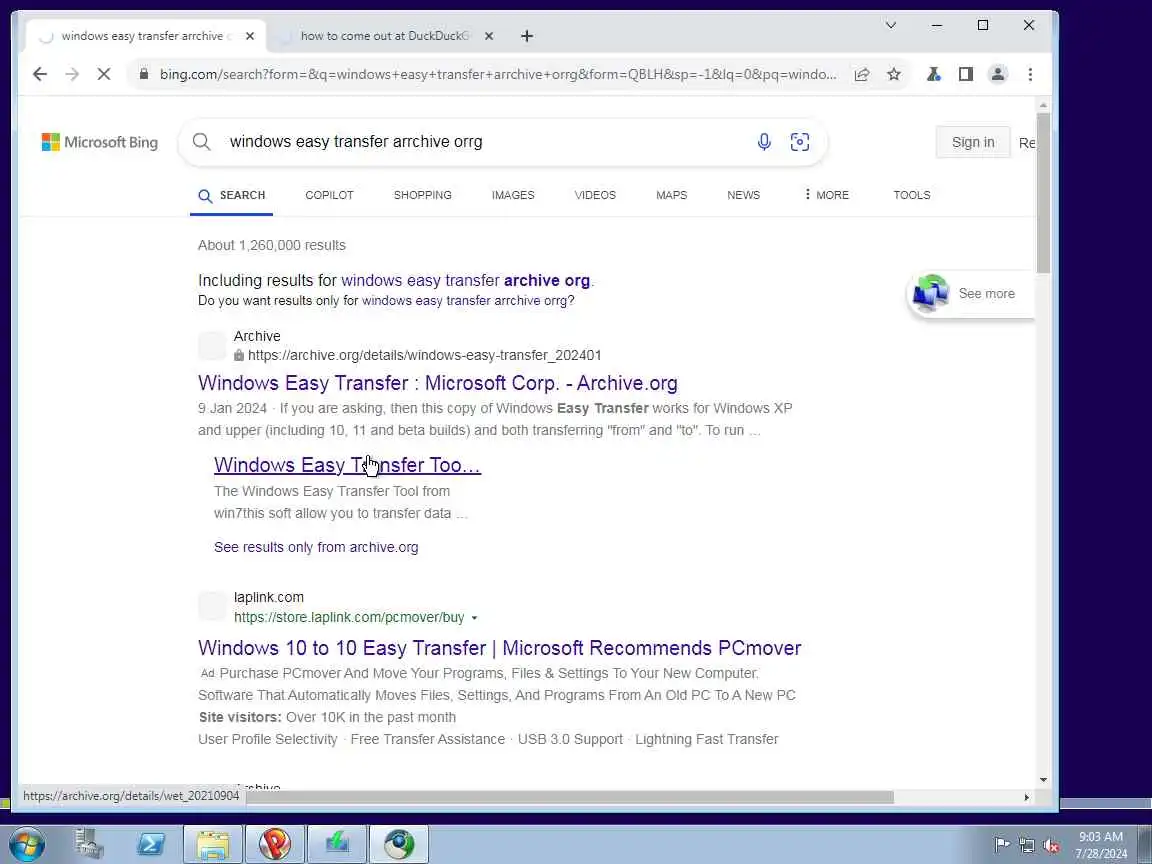Open 'Windows 10 to 10 Easy Transfer' PCmover ad
Screen dimensions: 1152x864
point(500,648)
